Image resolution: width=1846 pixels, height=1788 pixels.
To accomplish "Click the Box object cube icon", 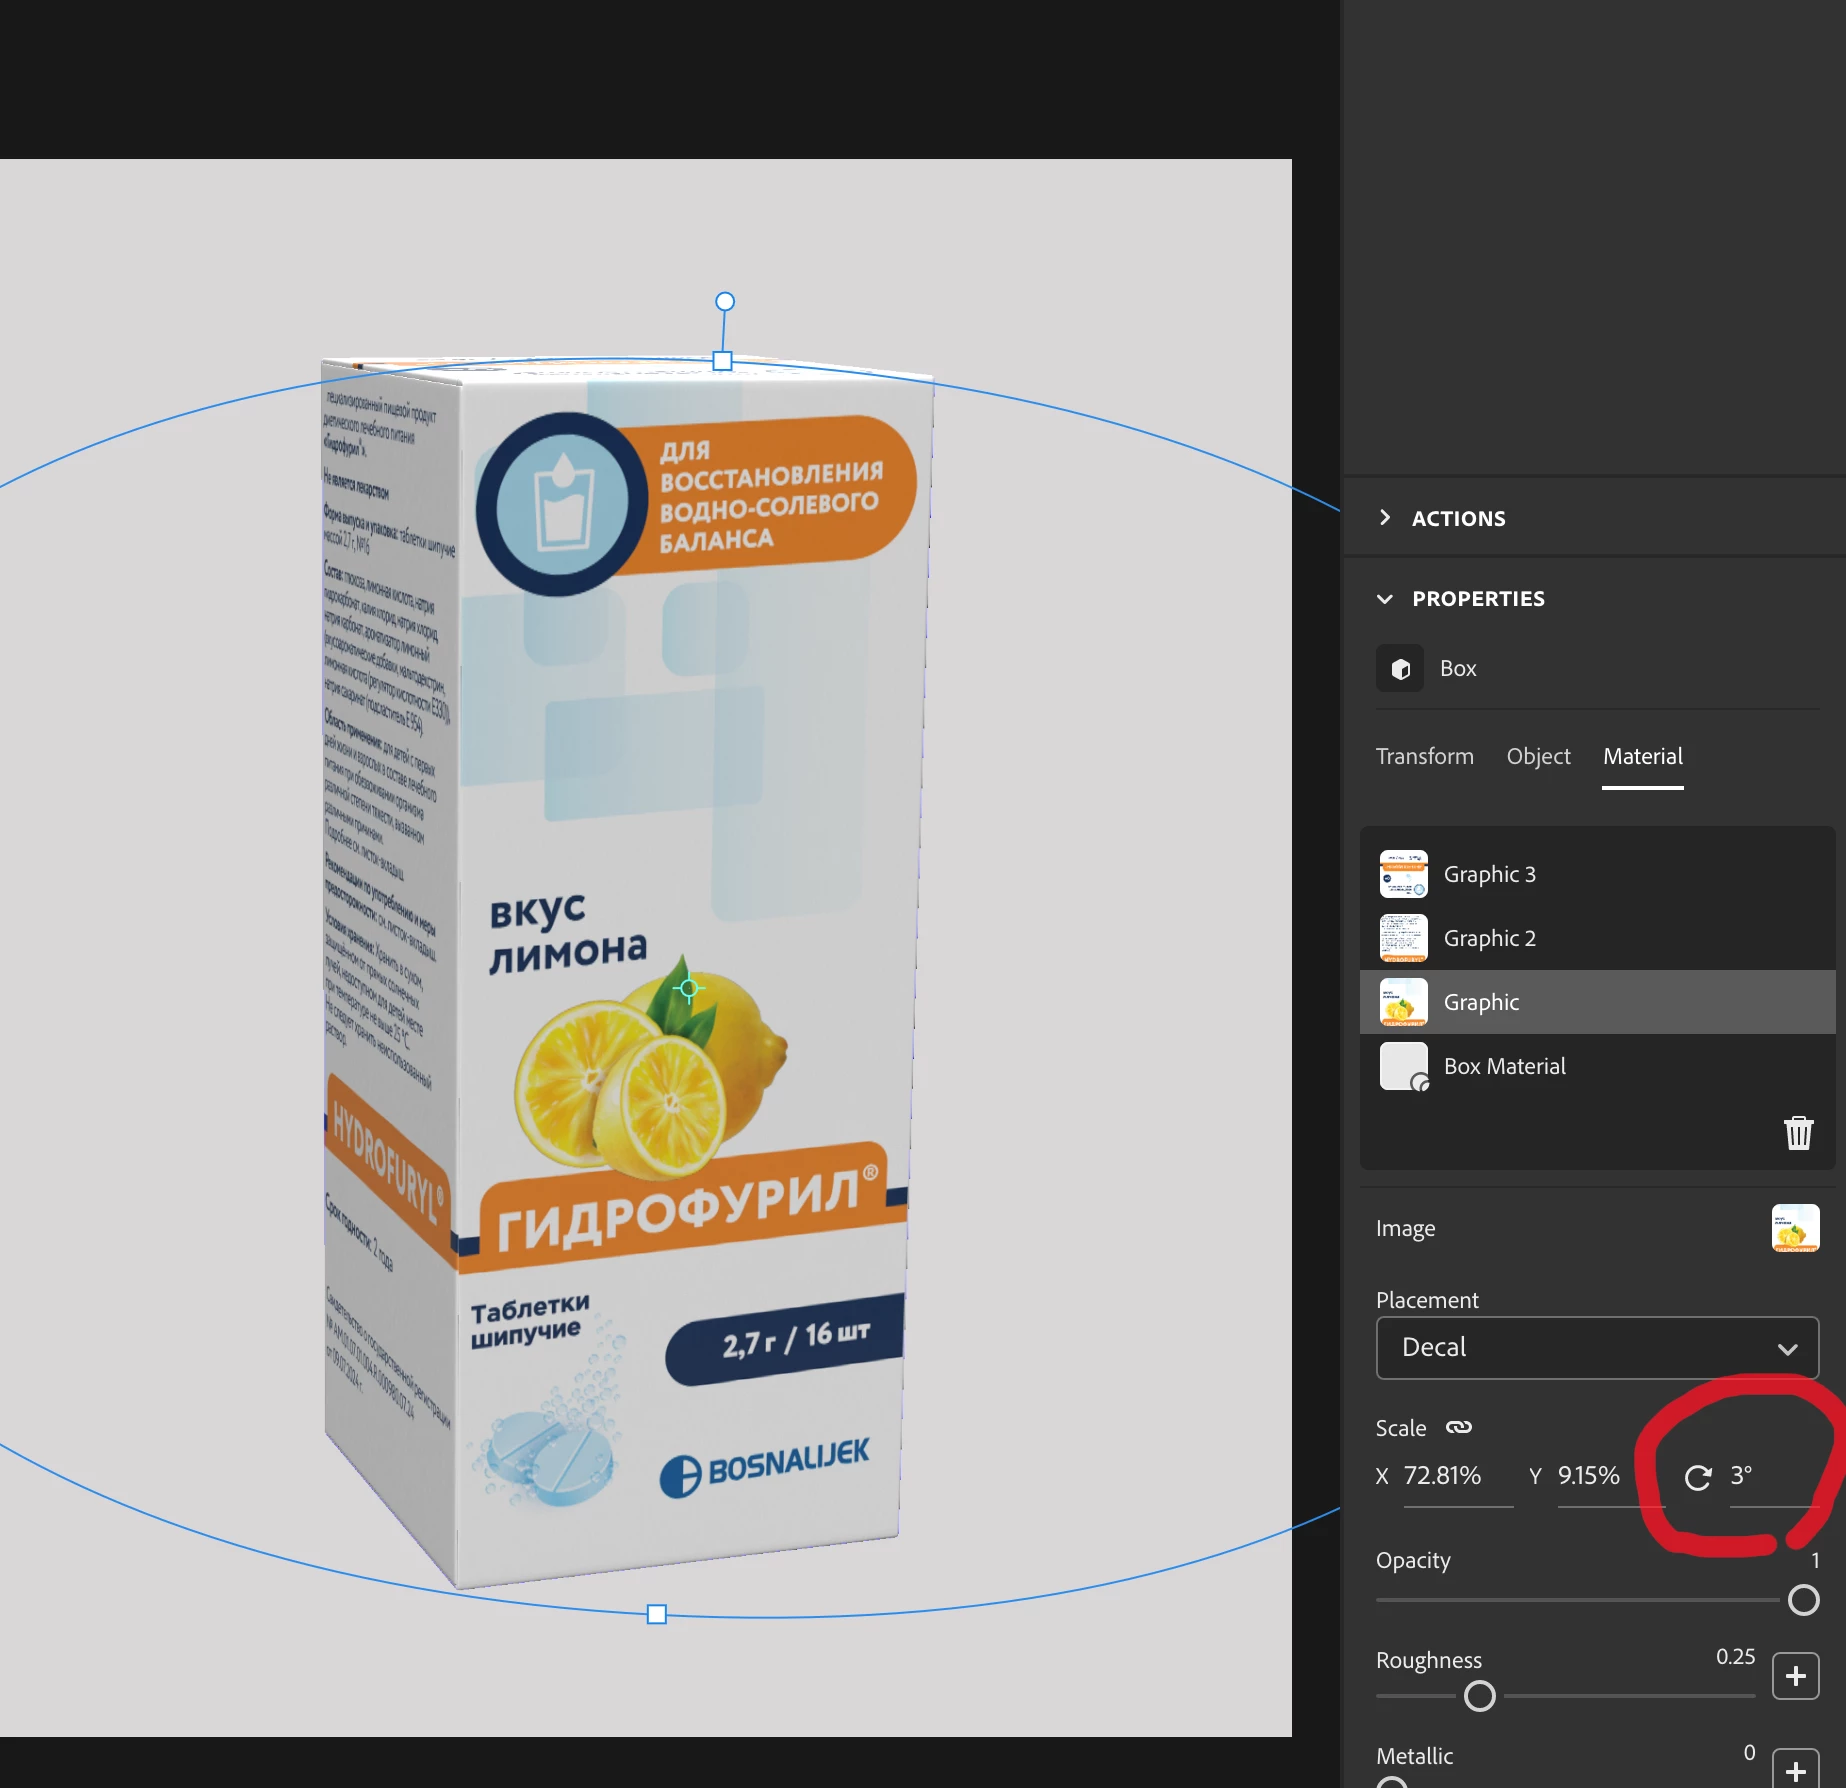I will coord(1400,668).
